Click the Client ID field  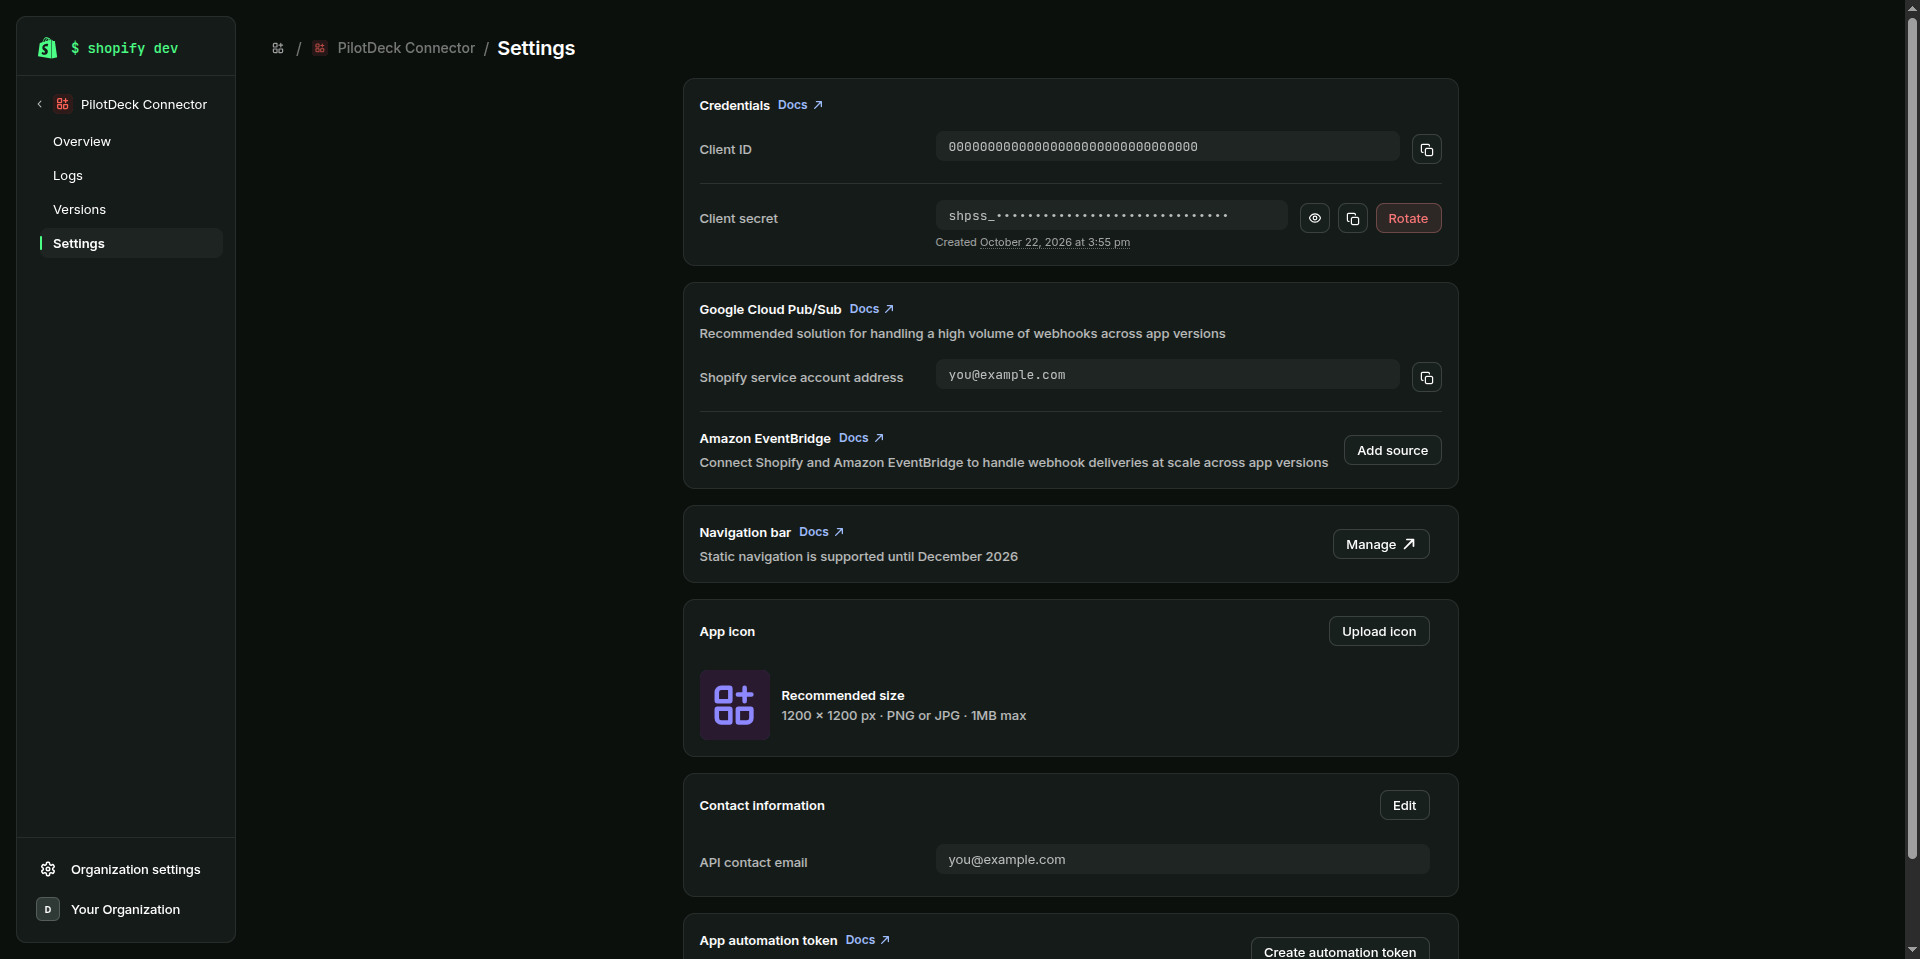tap(1167, 147)
